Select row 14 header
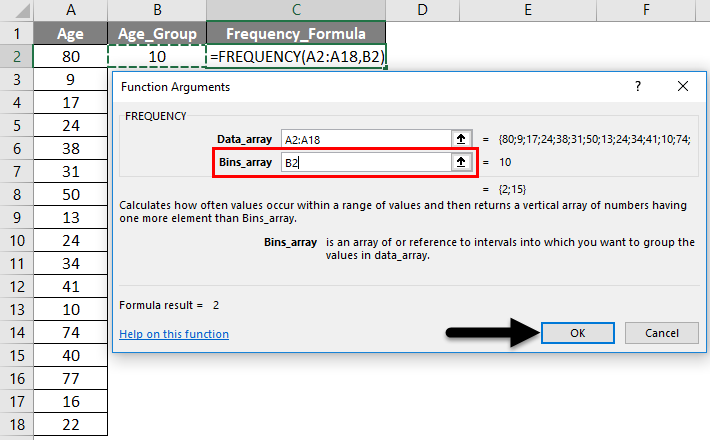The image size is (710, 440). pos(17,332)
